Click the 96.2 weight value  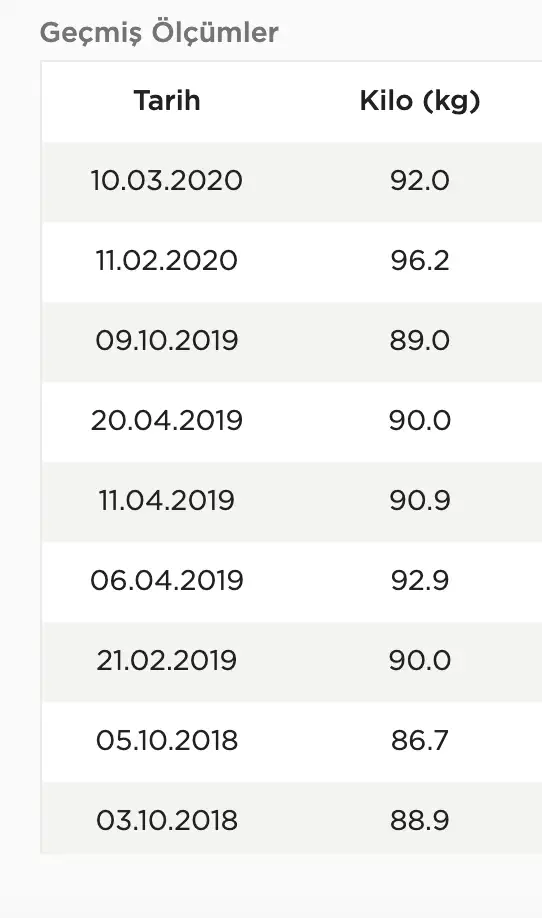point(420,261)
